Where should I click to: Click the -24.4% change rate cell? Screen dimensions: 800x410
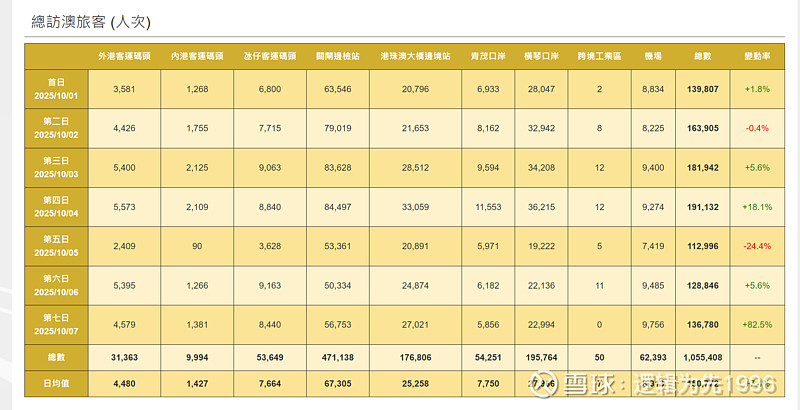[x=757, y=246]
